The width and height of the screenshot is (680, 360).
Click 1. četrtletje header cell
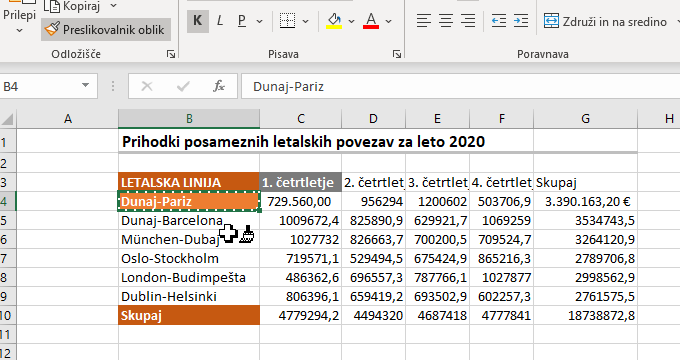click(x=301, y=182)
